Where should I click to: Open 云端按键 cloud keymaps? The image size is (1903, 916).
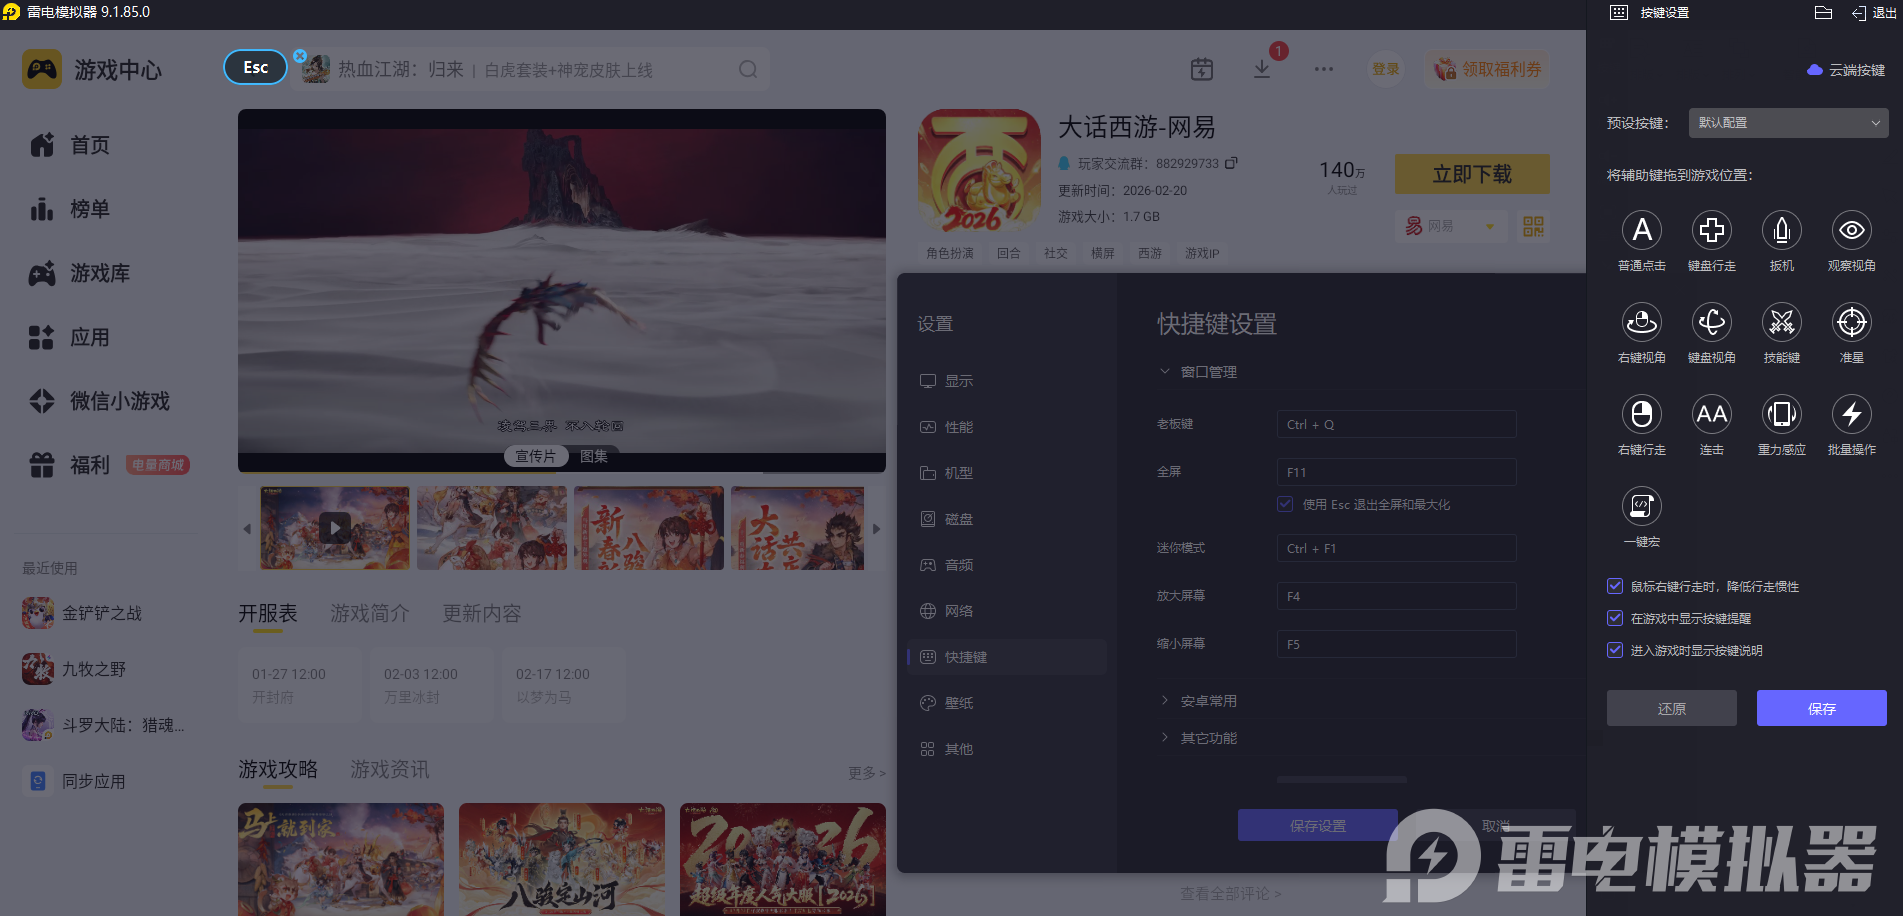(x=1846, y=70)
